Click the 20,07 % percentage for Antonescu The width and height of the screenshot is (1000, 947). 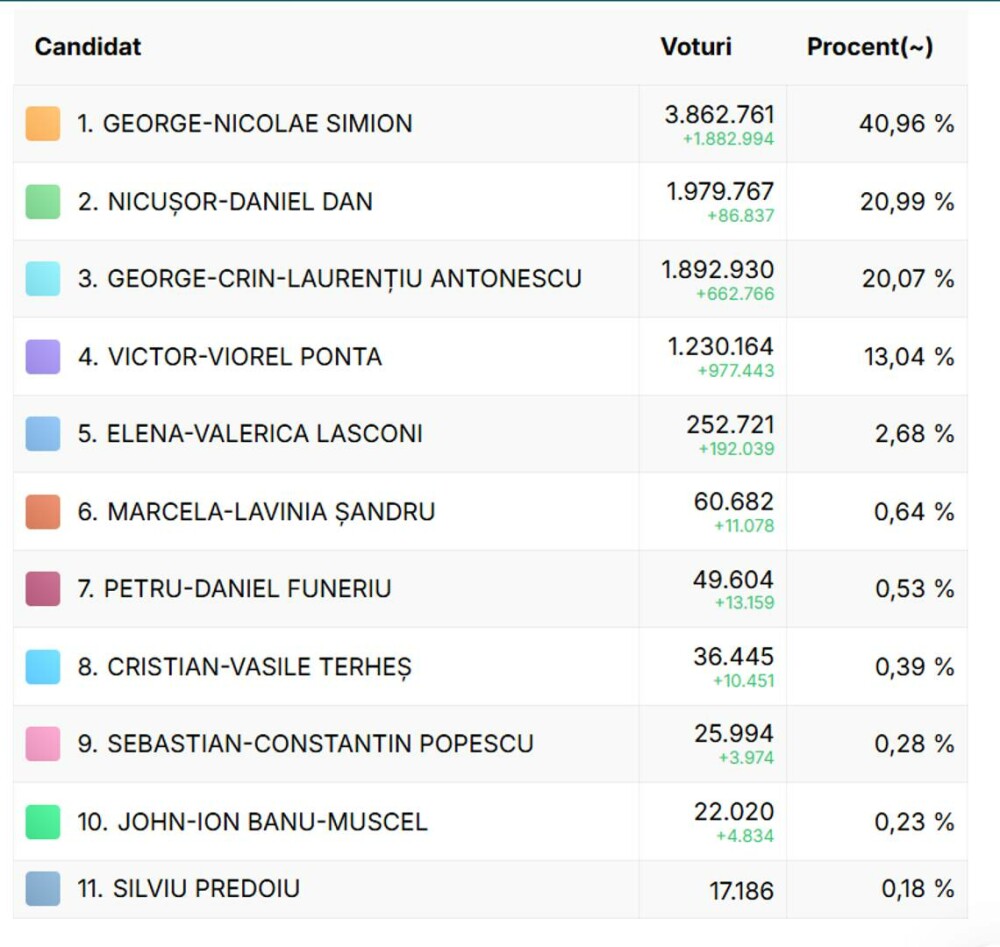coord(907,279)
